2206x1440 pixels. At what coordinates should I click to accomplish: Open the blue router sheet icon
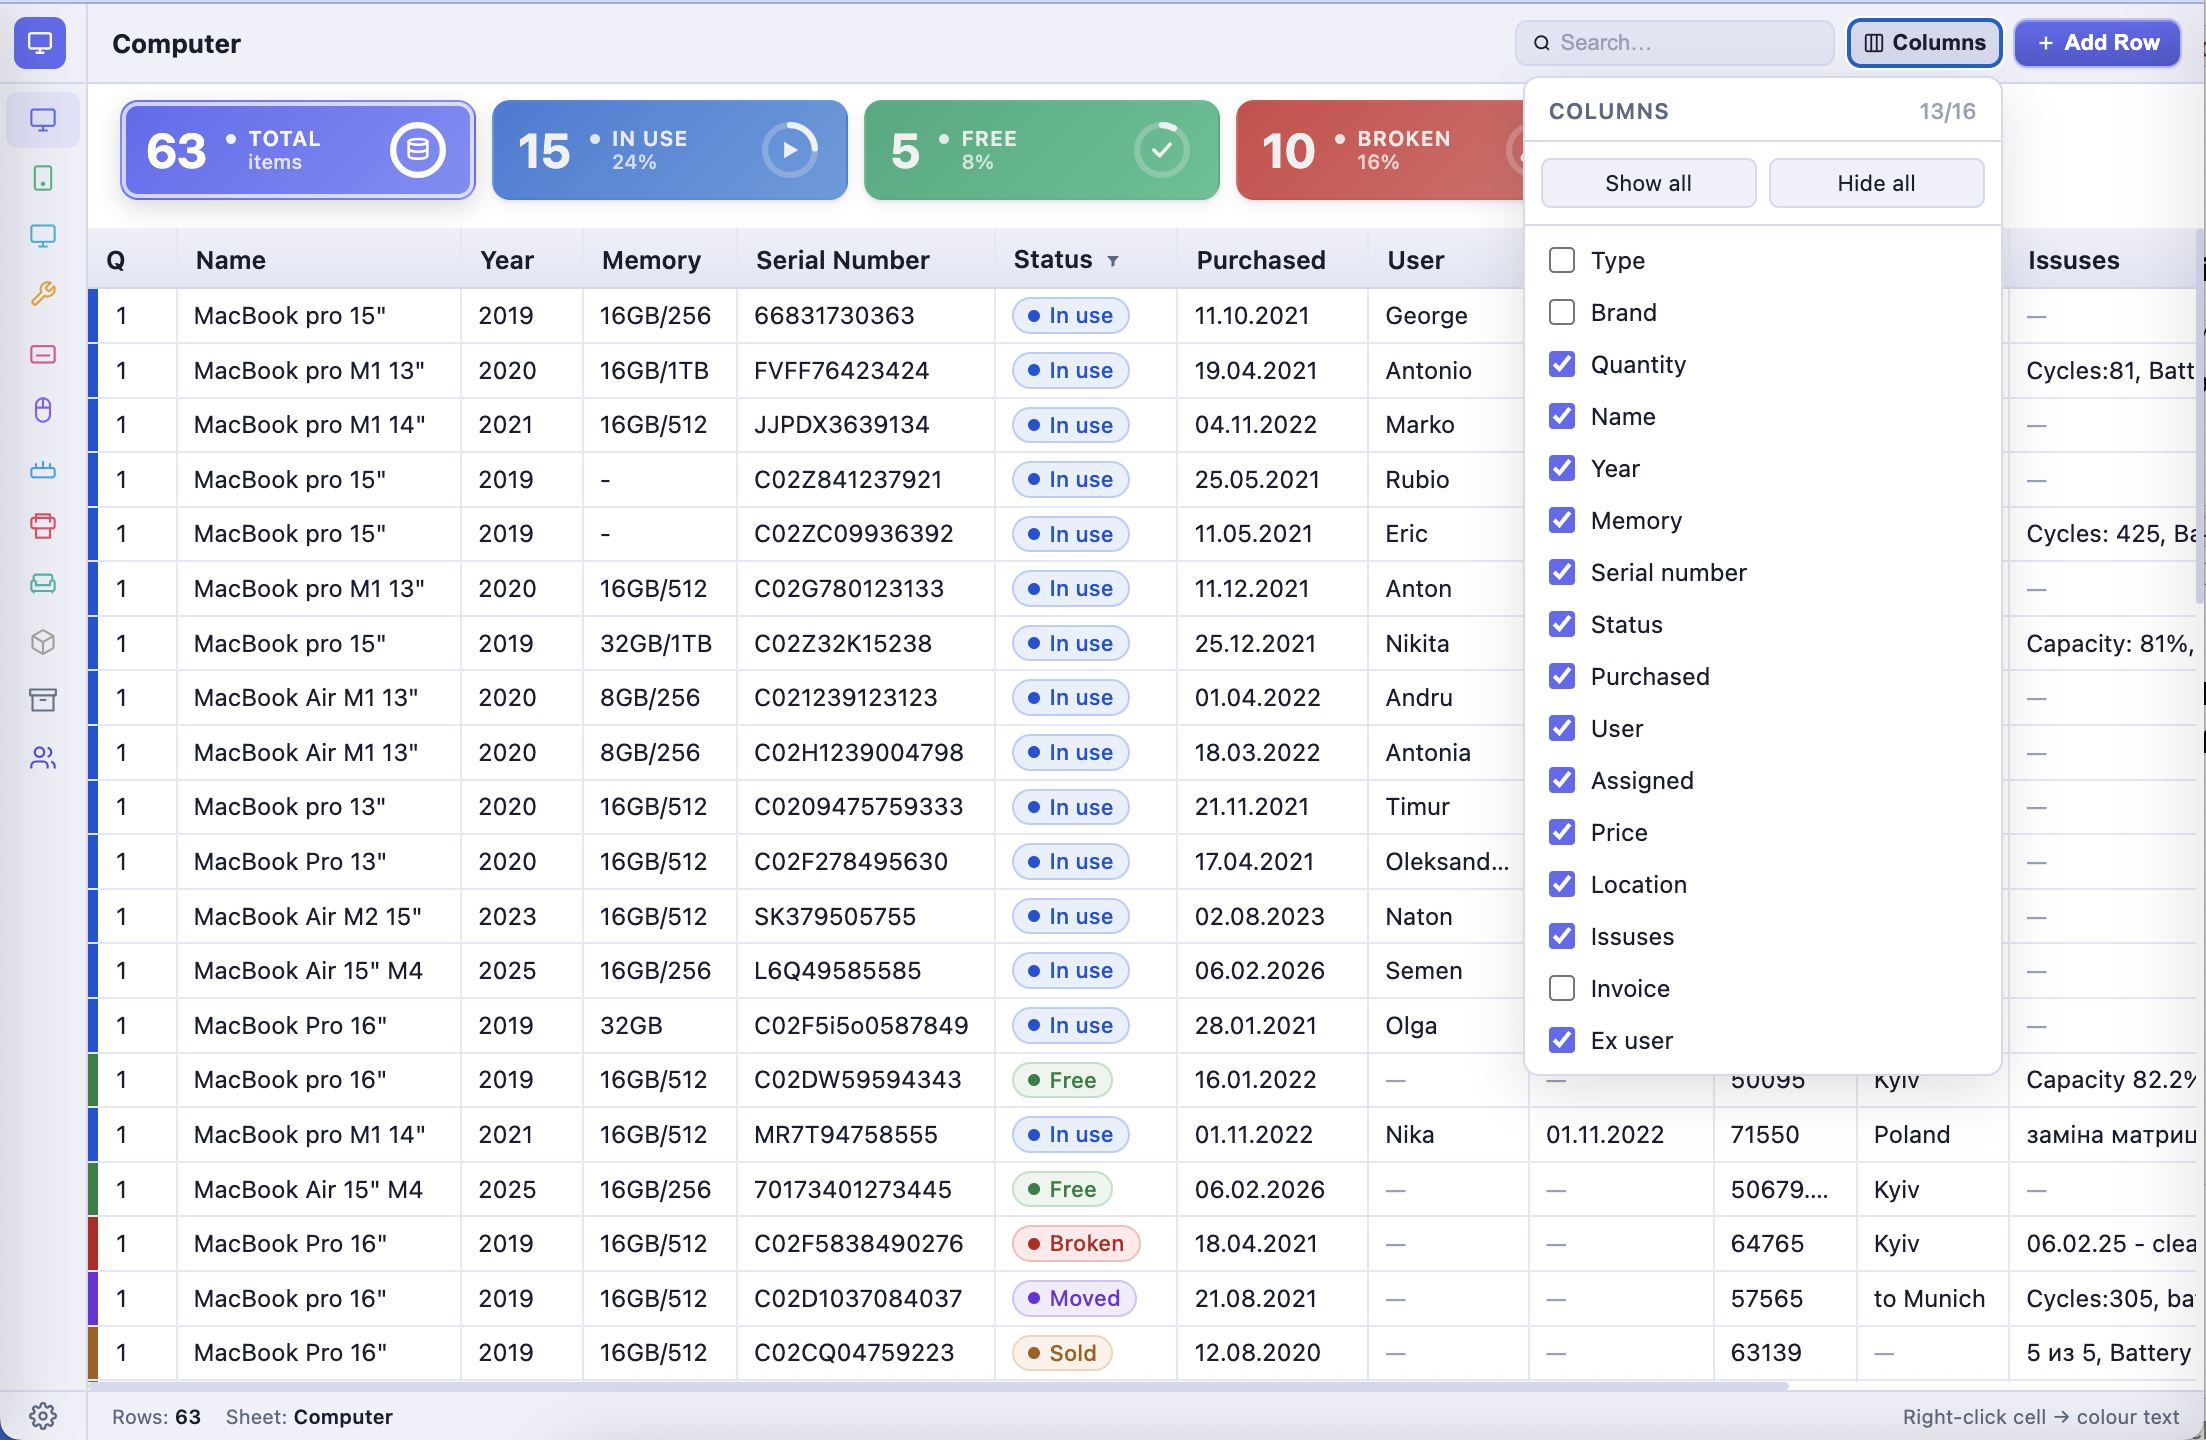pos(43,469)
